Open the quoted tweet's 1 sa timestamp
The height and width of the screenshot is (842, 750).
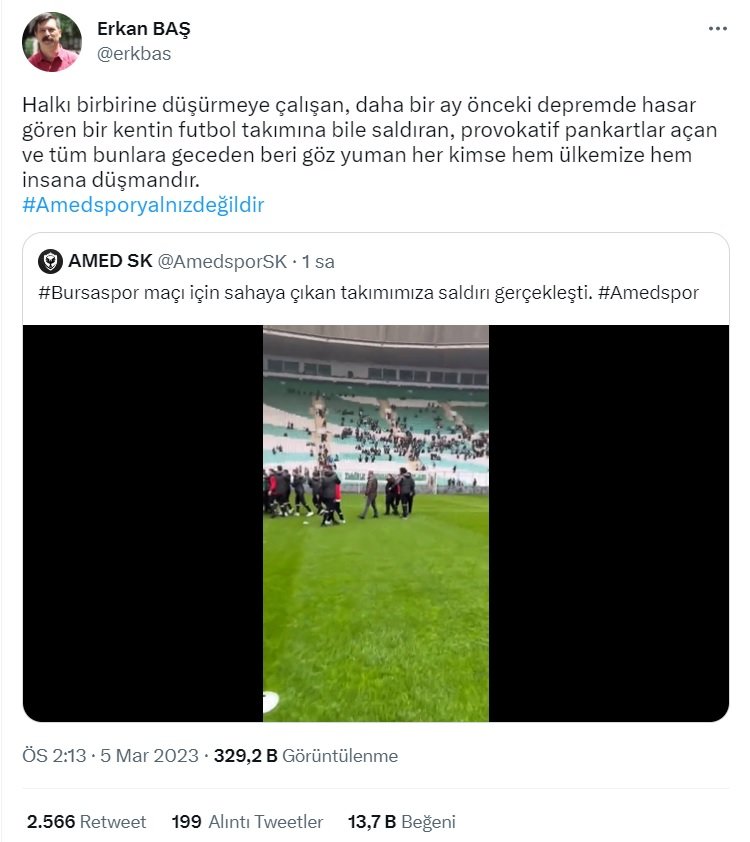[x=318, y=262]
